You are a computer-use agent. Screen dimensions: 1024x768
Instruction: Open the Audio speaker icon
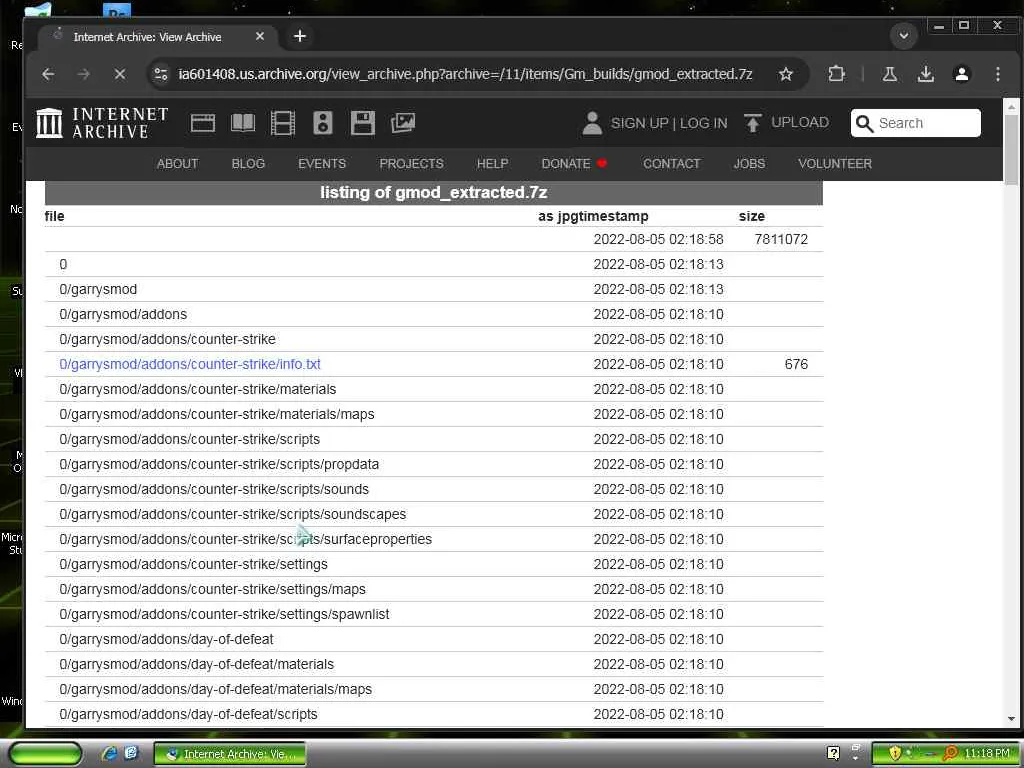[x=323, y=123]
